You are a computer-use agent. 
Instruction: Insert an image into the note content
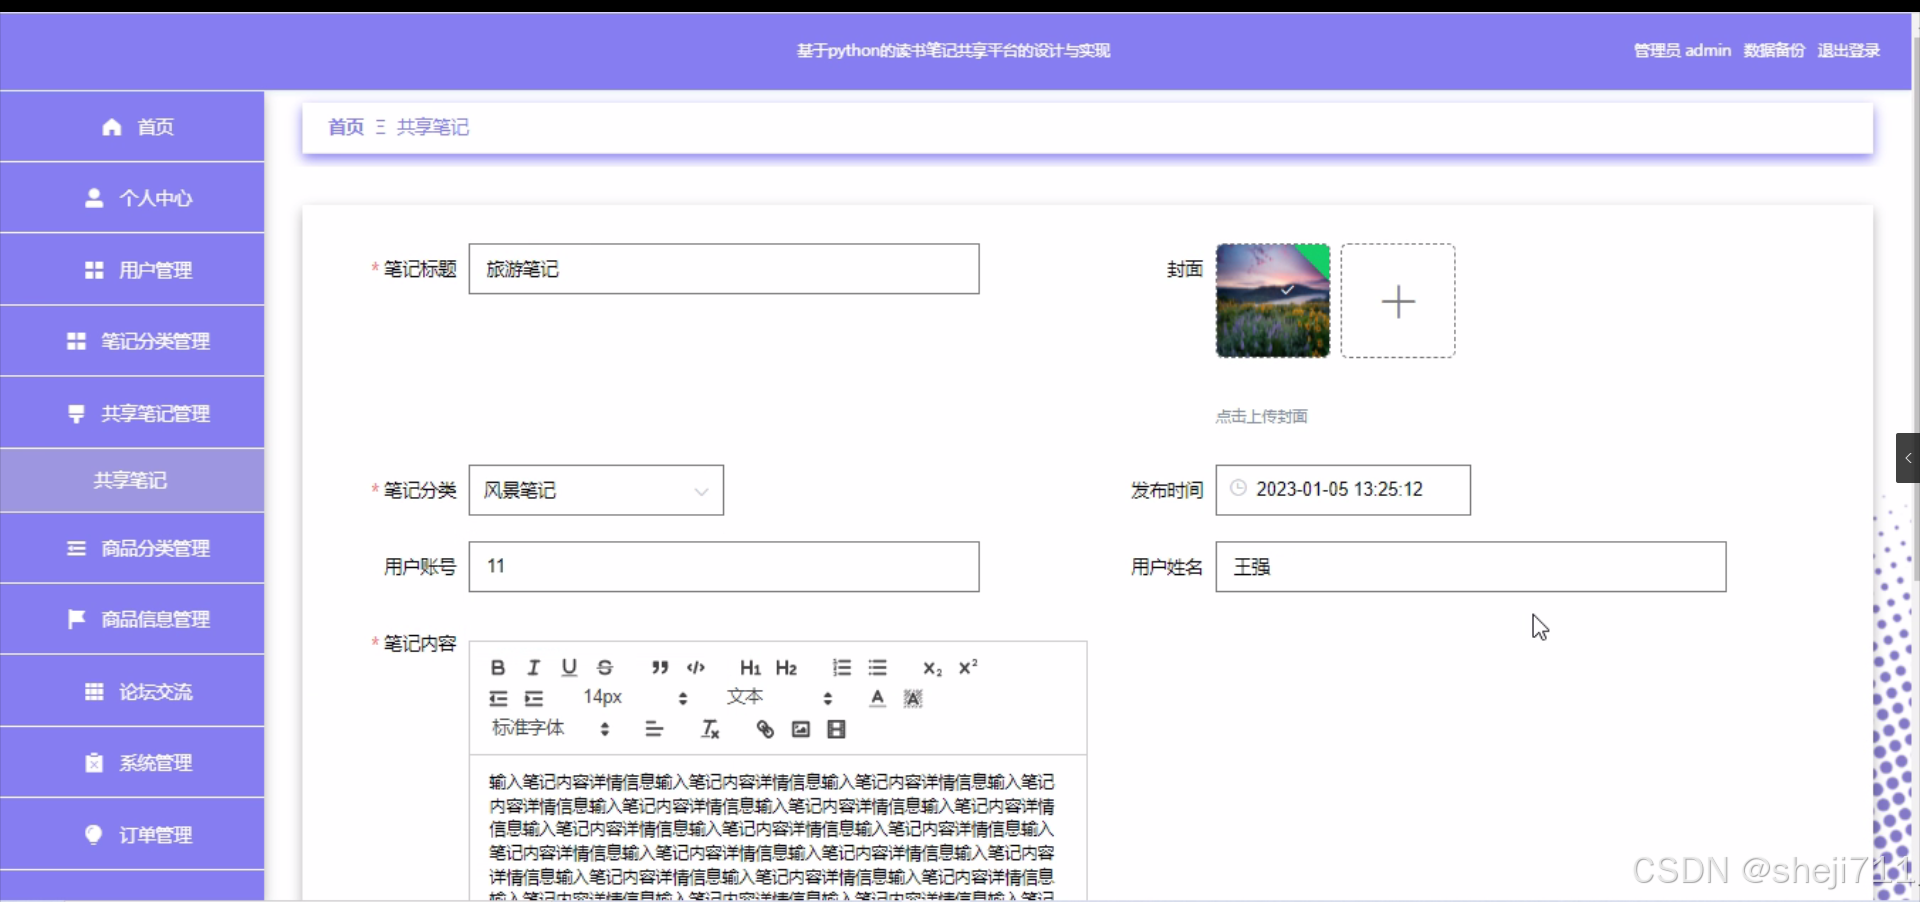pyautogui.click(x=800, y=729)
